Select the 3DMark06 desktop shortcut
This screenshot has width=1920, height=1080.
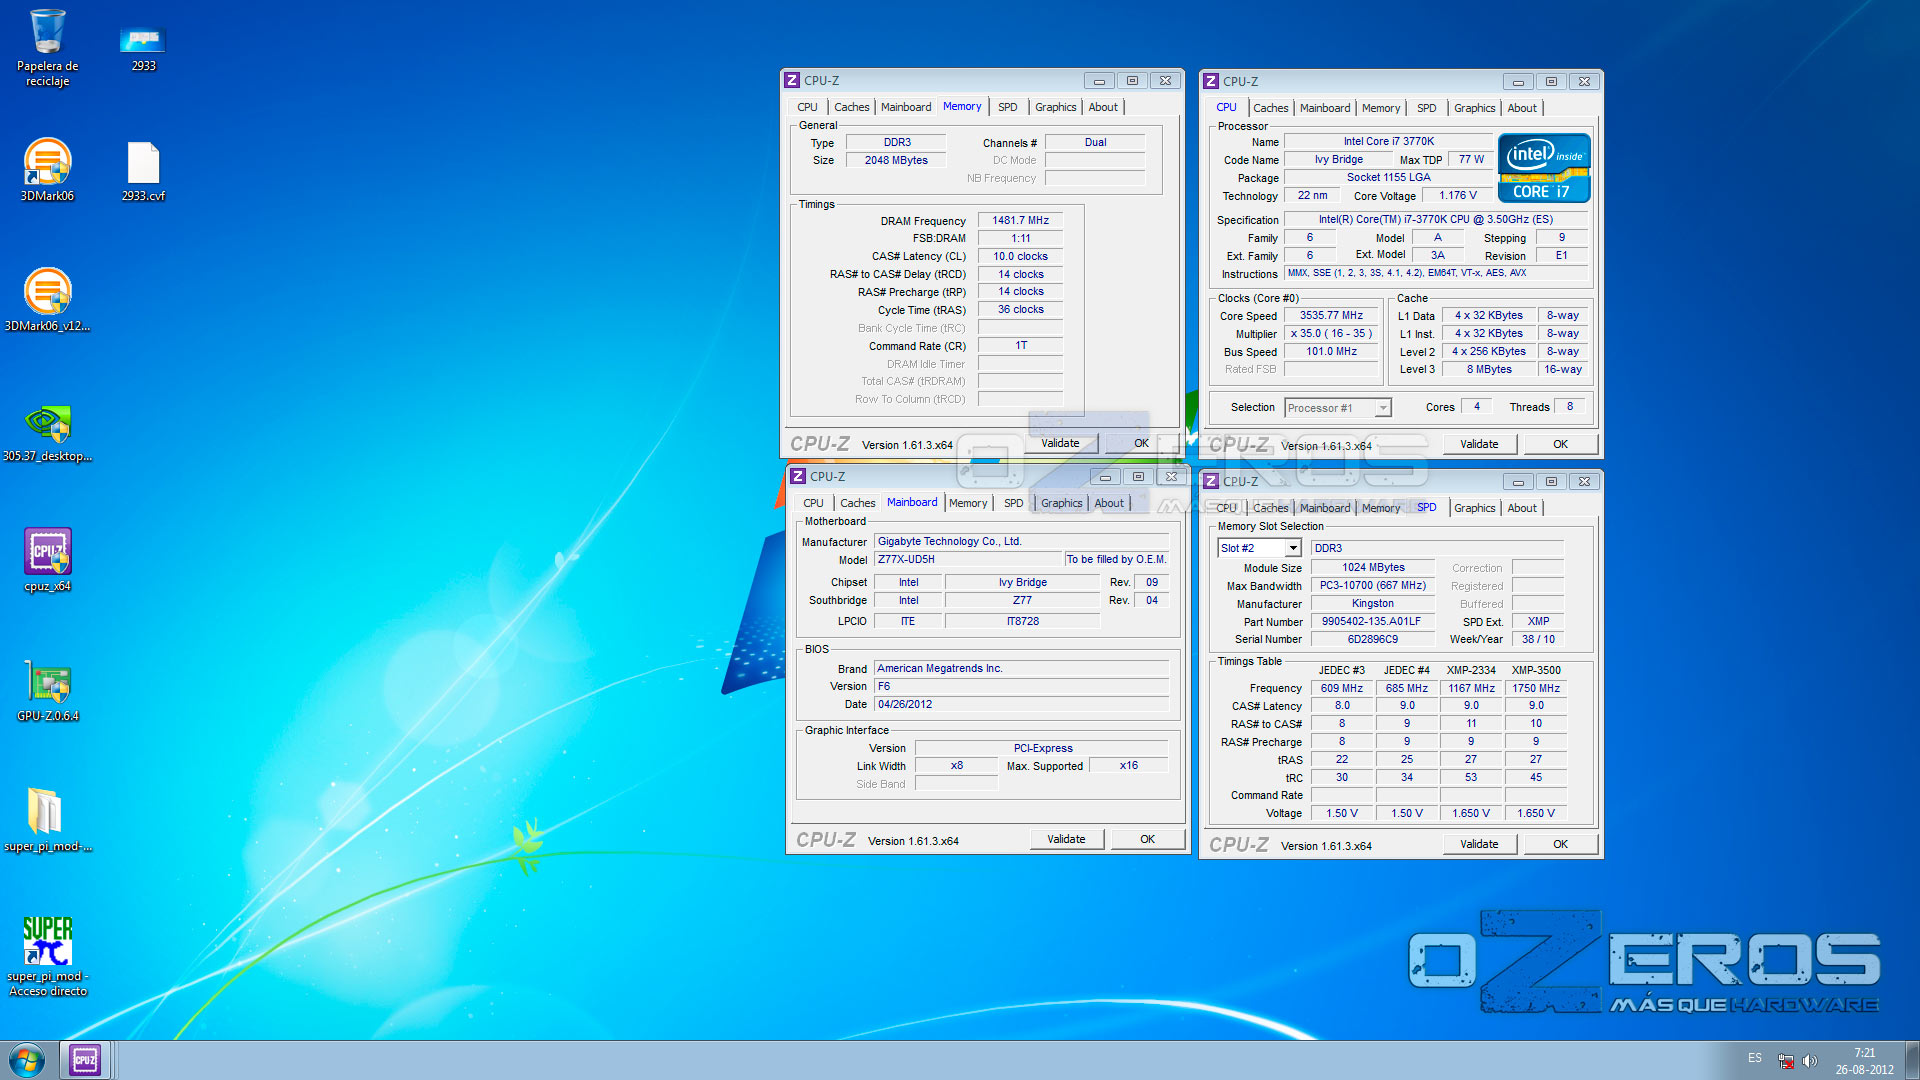[47, 170]
